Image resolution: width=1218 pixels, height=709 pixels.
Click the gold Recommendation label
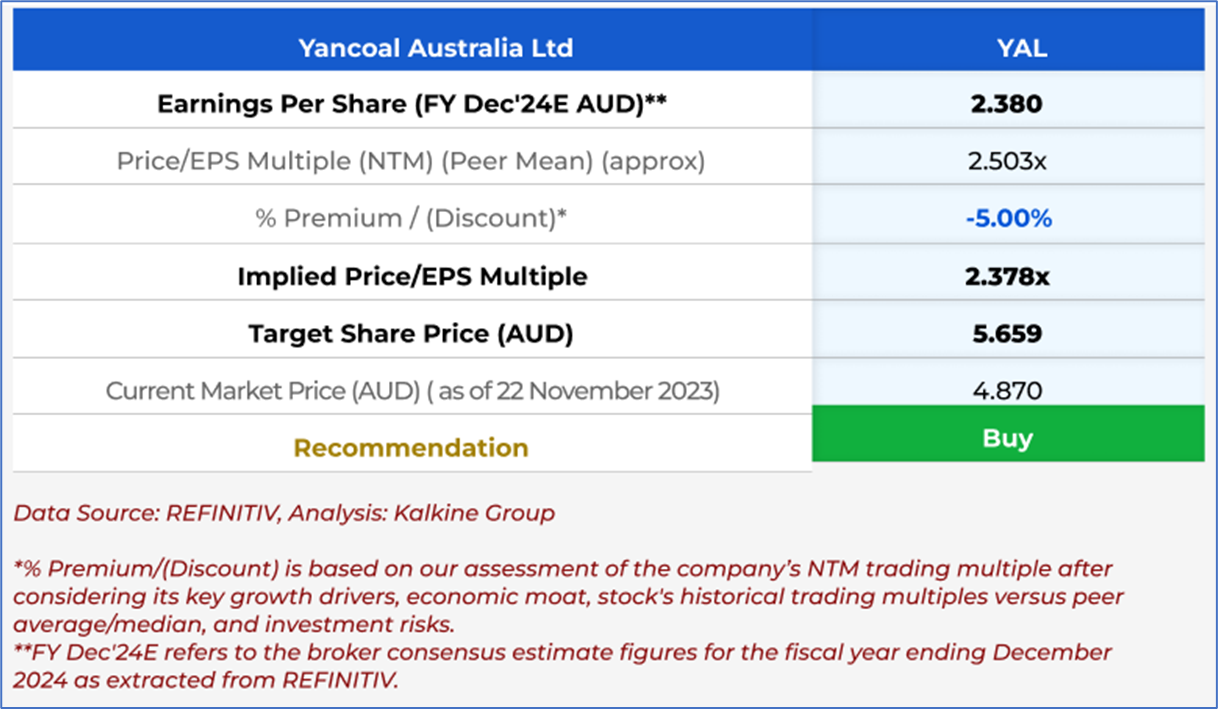click(411, 447)
